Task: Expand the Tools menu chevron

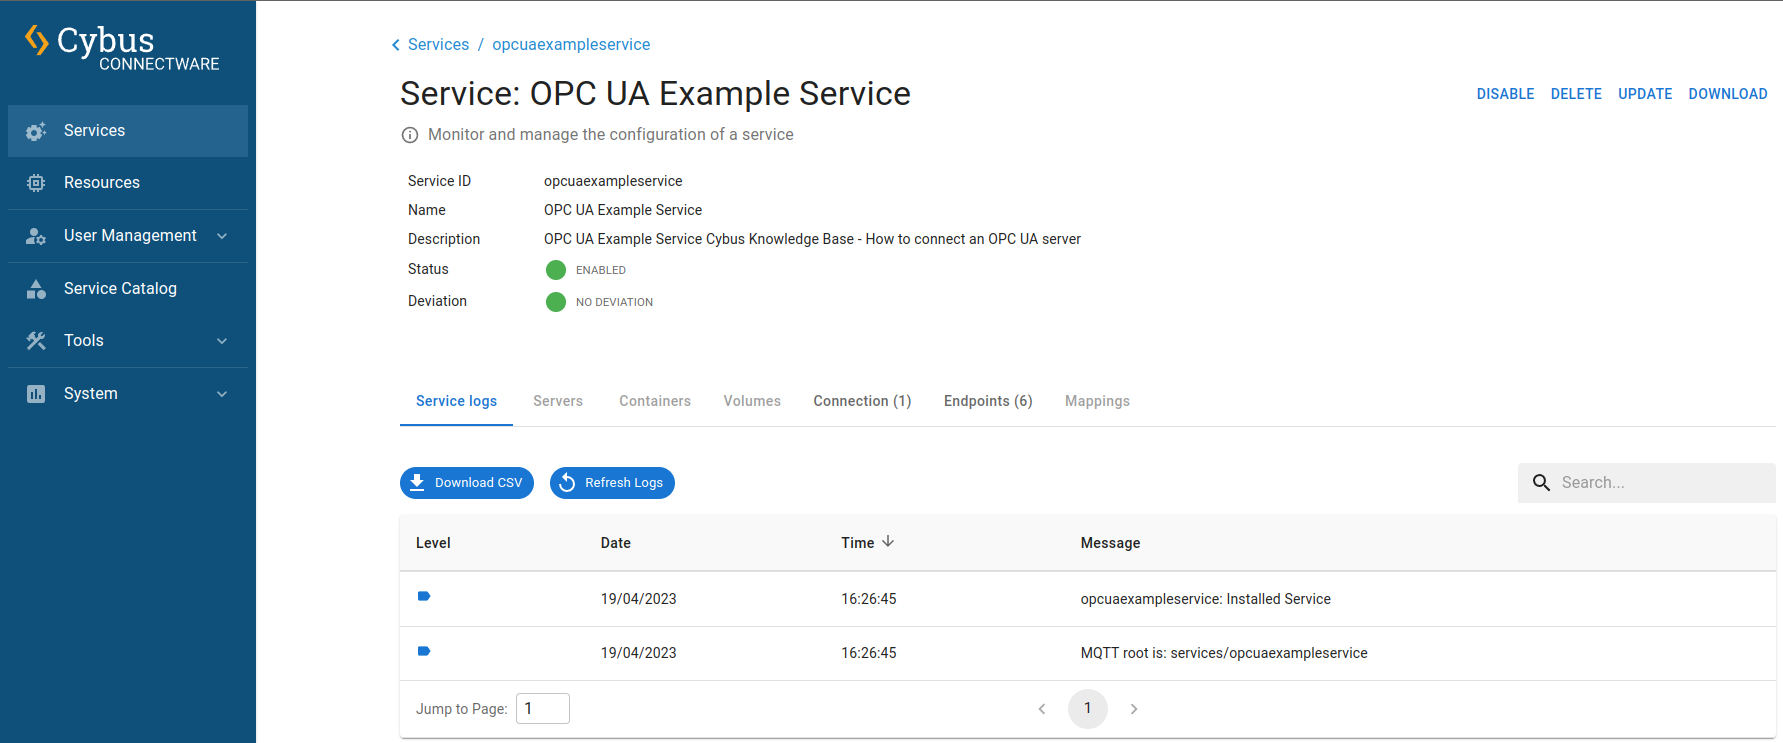Action: (x=222, y=341)
